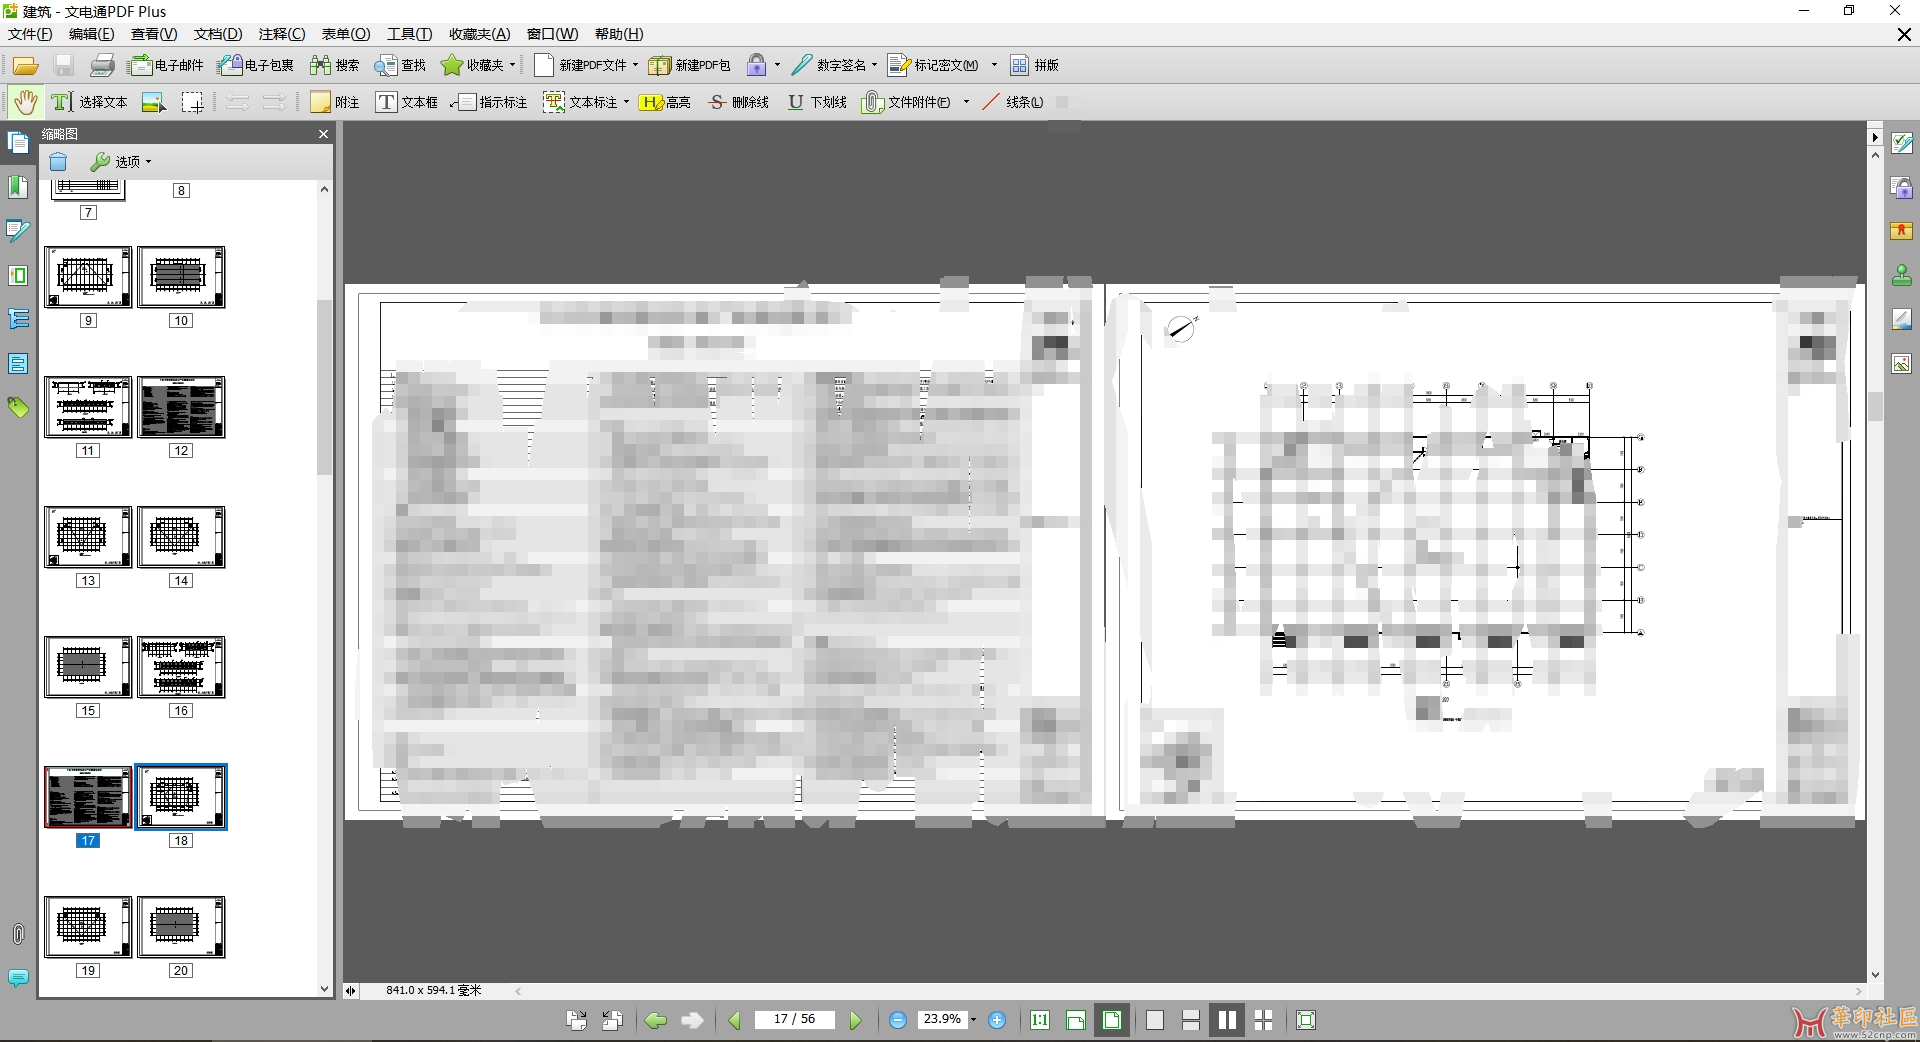Select the 高亮 highlight tool

666,102
